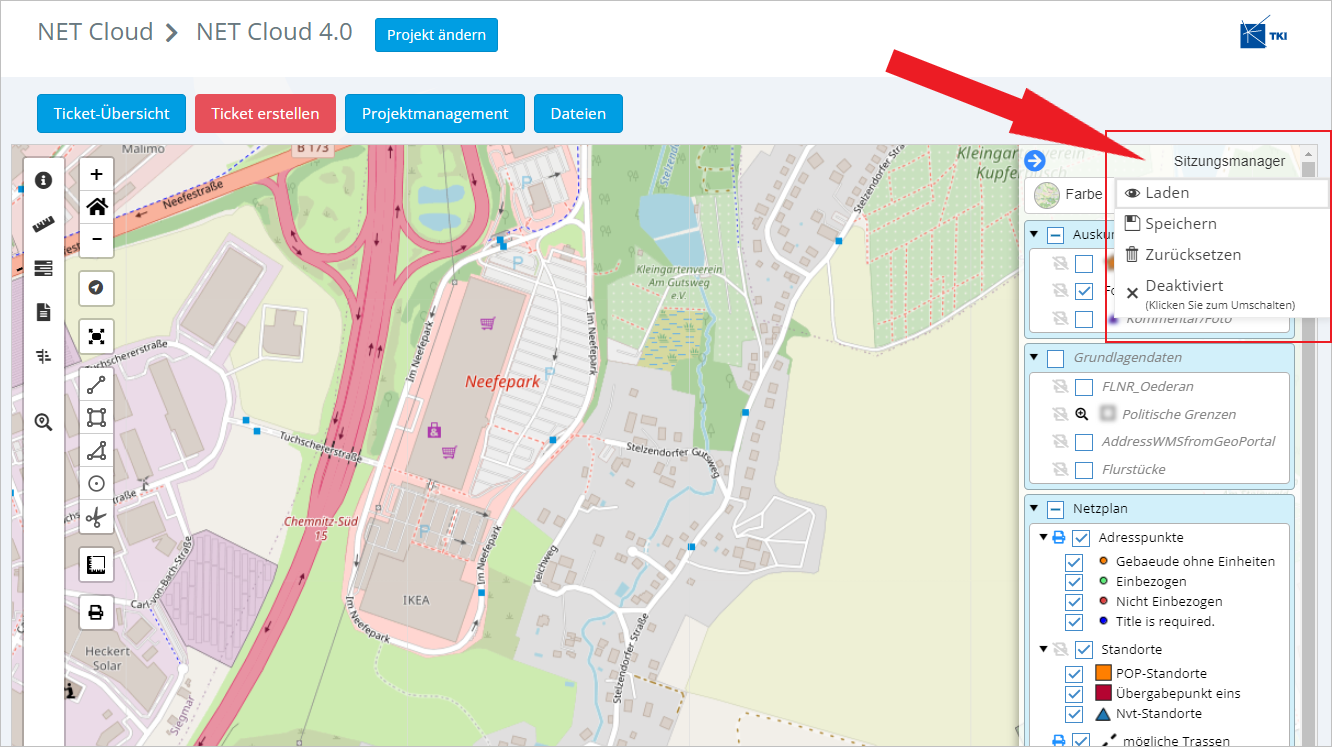This screenshot has width=1332, height=747.
Task: Click the locate-me compass arrow button
Action: (x=96, y=288)
